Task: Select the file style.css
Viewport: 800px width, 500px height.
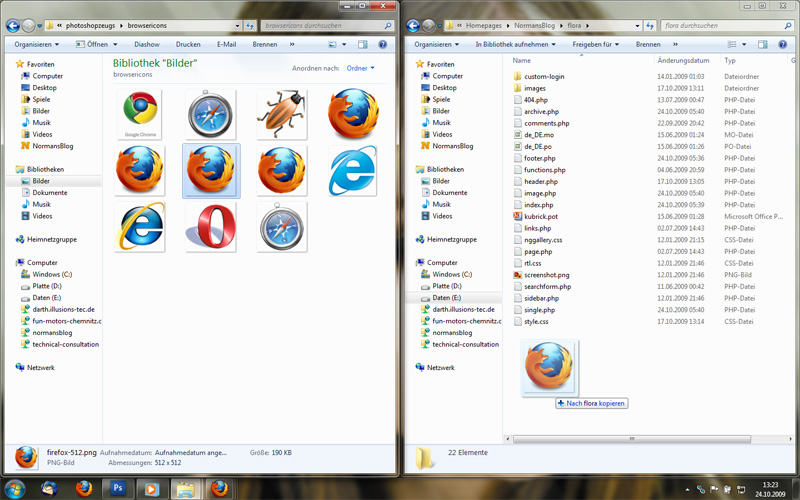Action: coord(536,321)
